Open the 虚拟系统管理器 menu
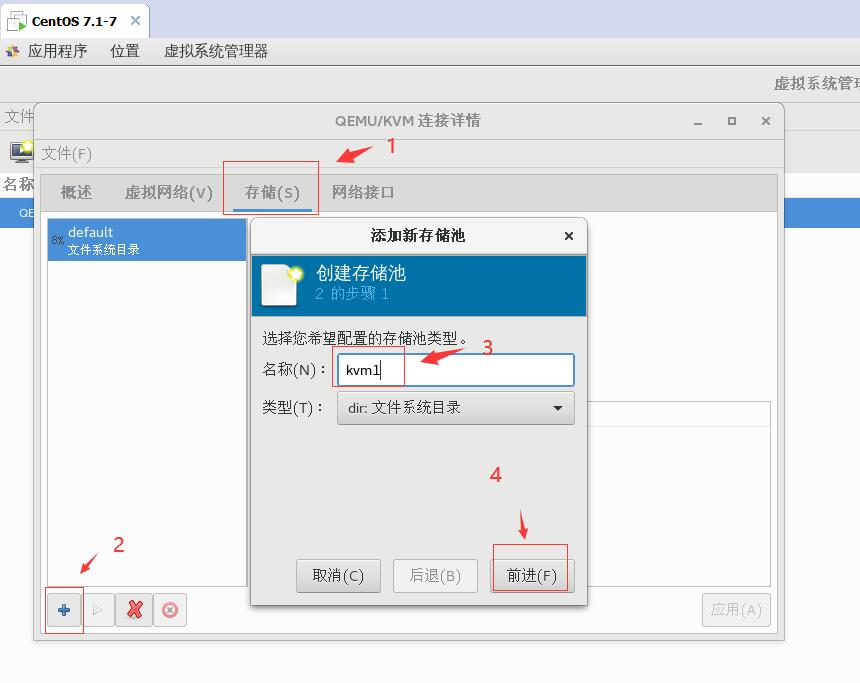860x683 pixels. coord(216,52)
